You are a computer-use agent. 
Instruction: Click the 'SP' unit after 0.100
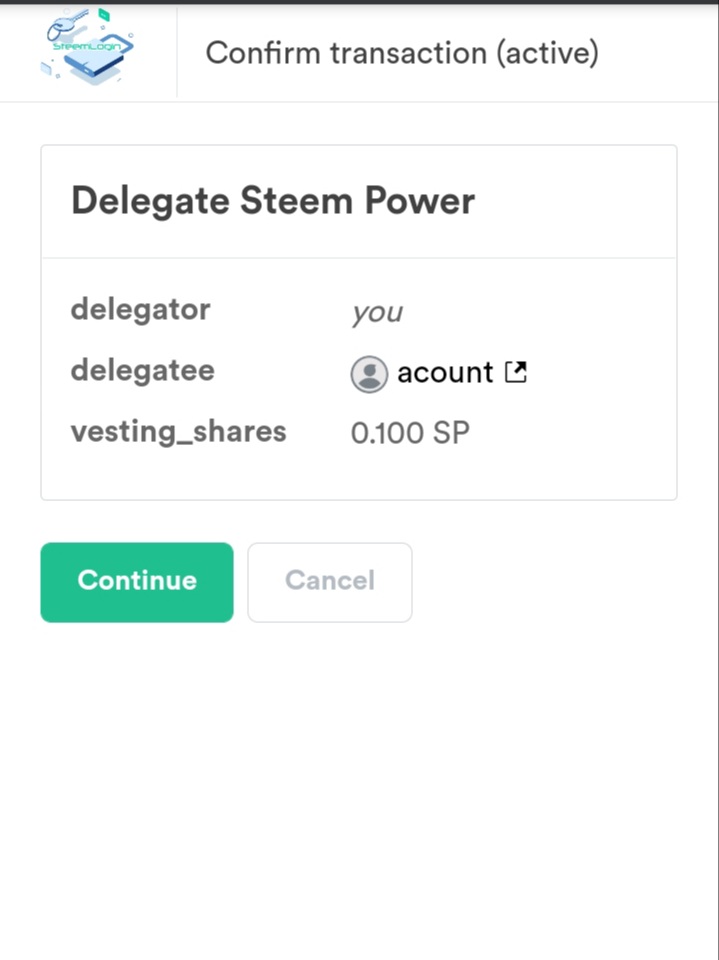451,433
